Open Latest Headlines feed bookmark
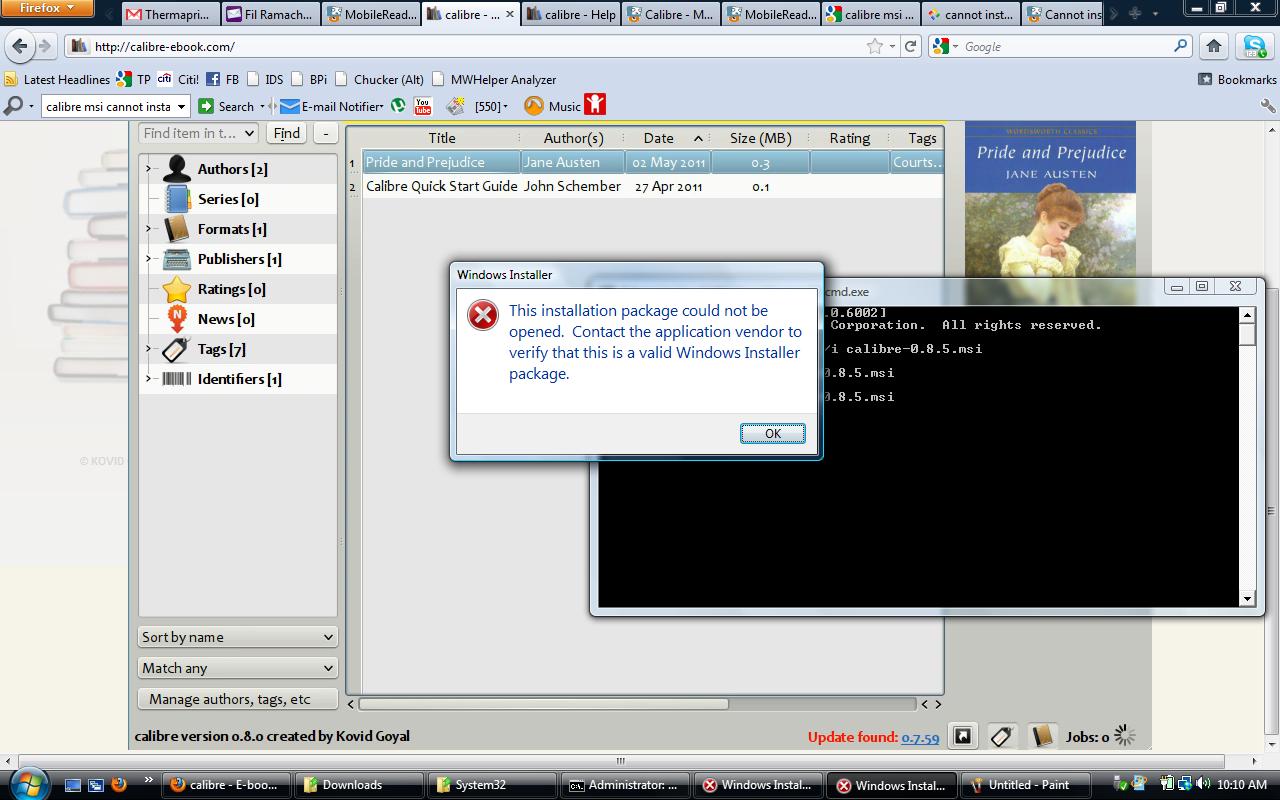The width and height of the screenshot is (1280, 800). pos(57,79)
